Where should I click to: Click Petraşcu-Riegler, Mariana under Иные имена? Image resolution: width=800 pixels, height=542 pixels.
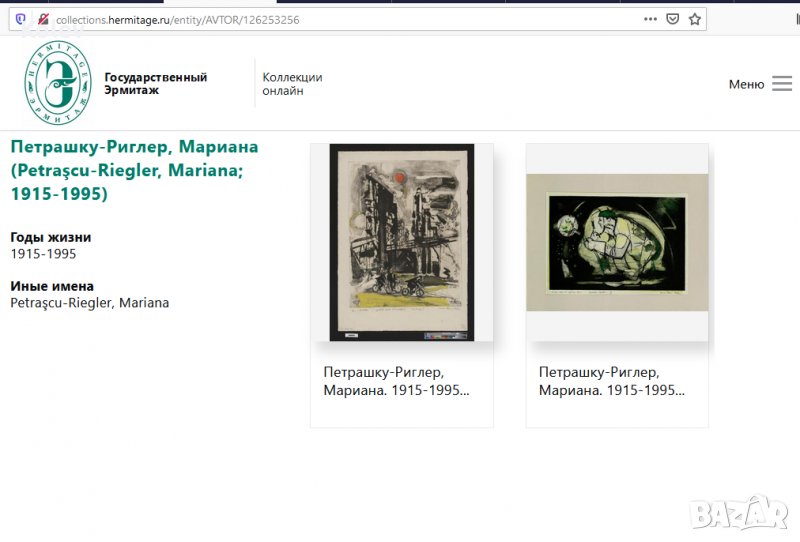[x=90, y=303]
